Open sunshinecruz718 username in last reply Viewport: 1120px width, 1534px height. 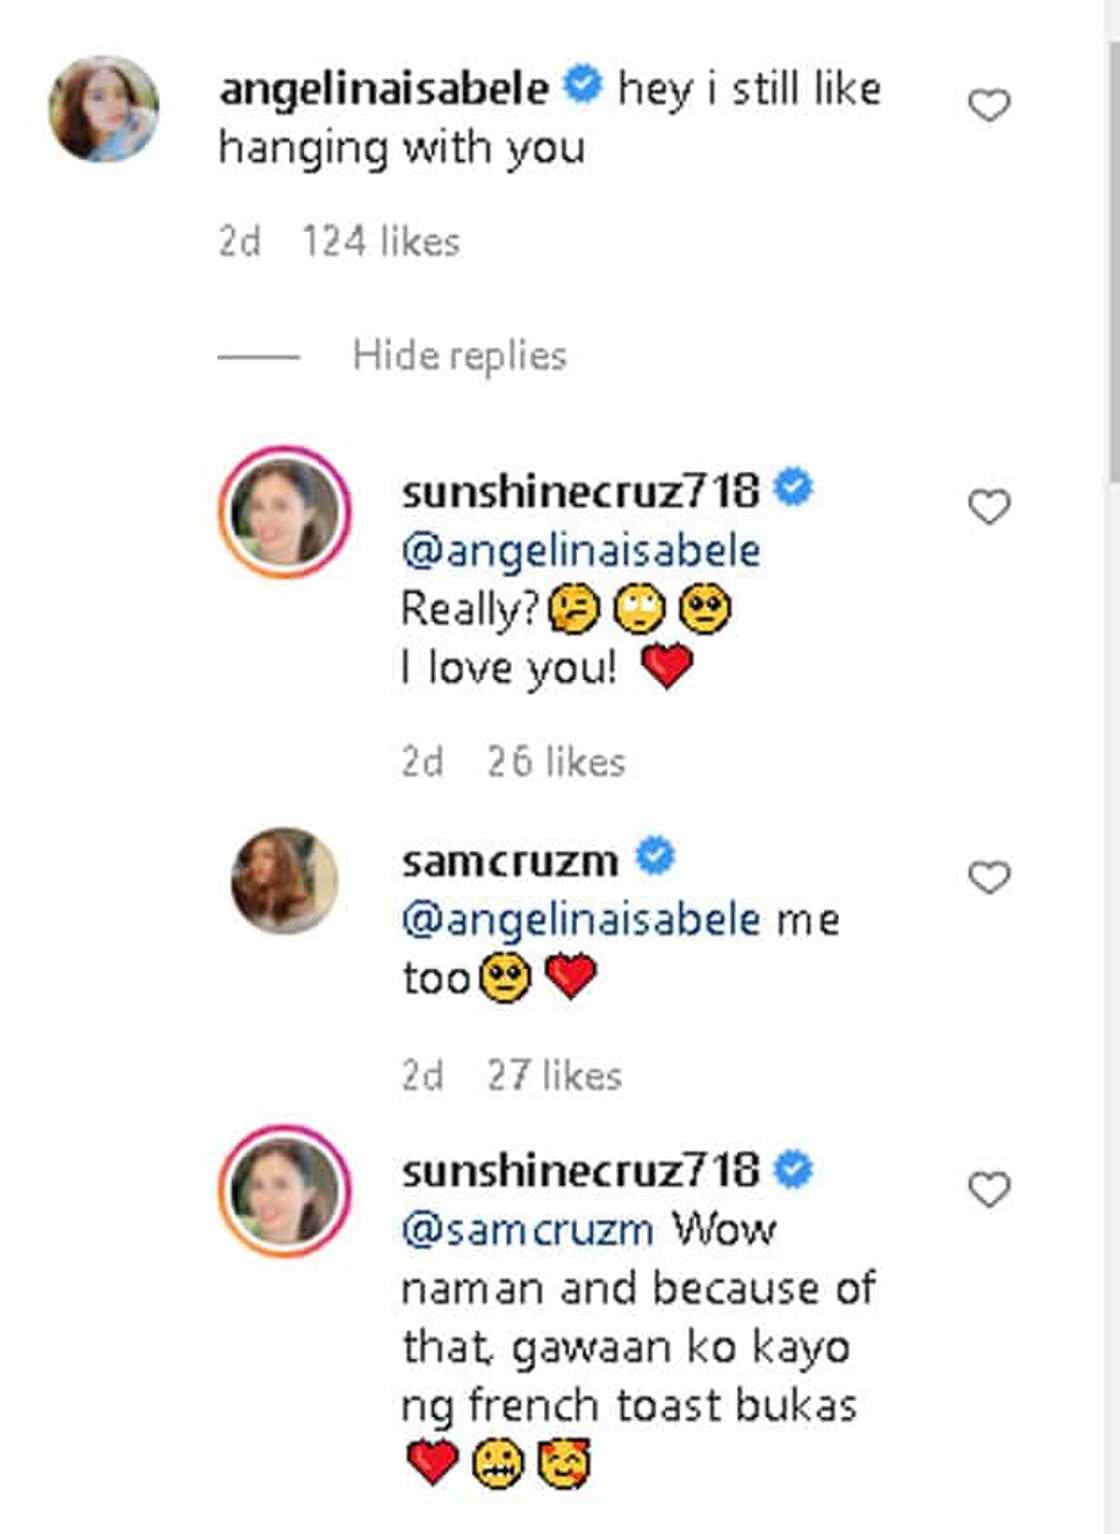click(580, 1171)
